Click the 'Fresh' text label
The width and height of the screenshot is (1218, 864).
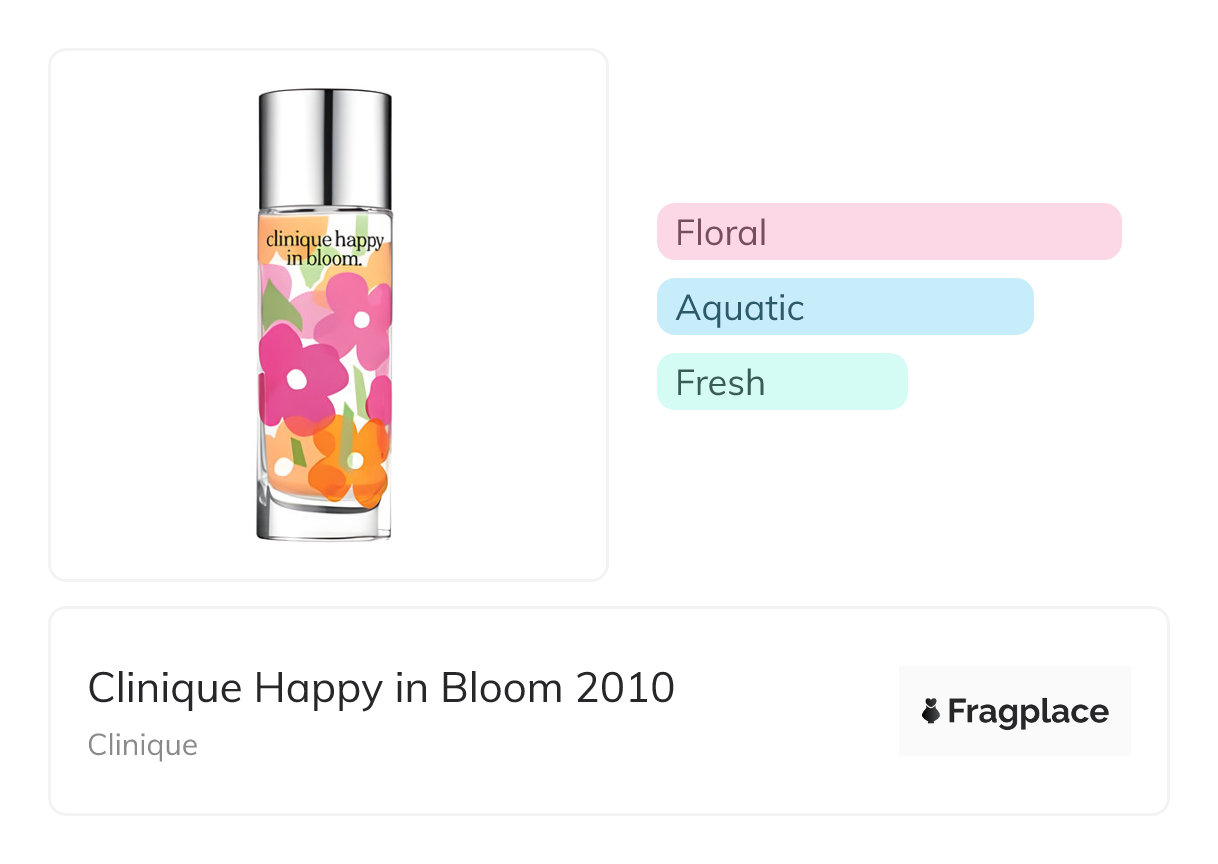tap(720, 383)
